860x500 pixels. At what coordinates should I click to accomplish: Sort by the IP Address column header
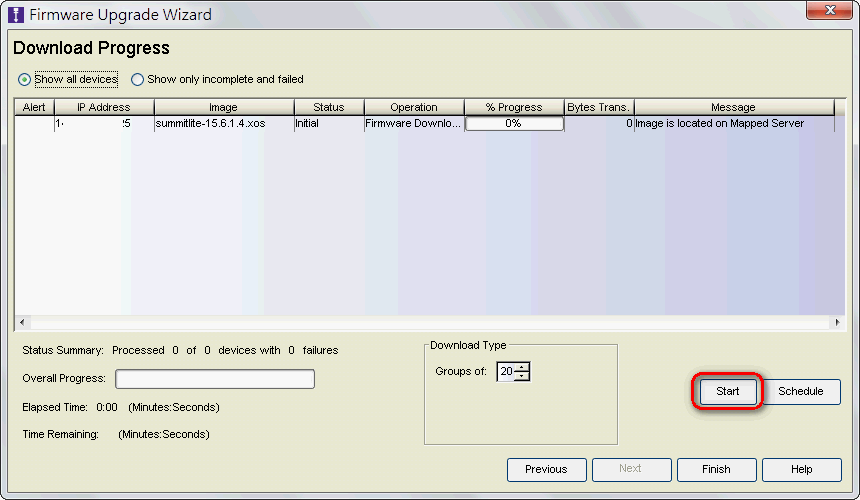pyautogui.click(x=104, y=107)
